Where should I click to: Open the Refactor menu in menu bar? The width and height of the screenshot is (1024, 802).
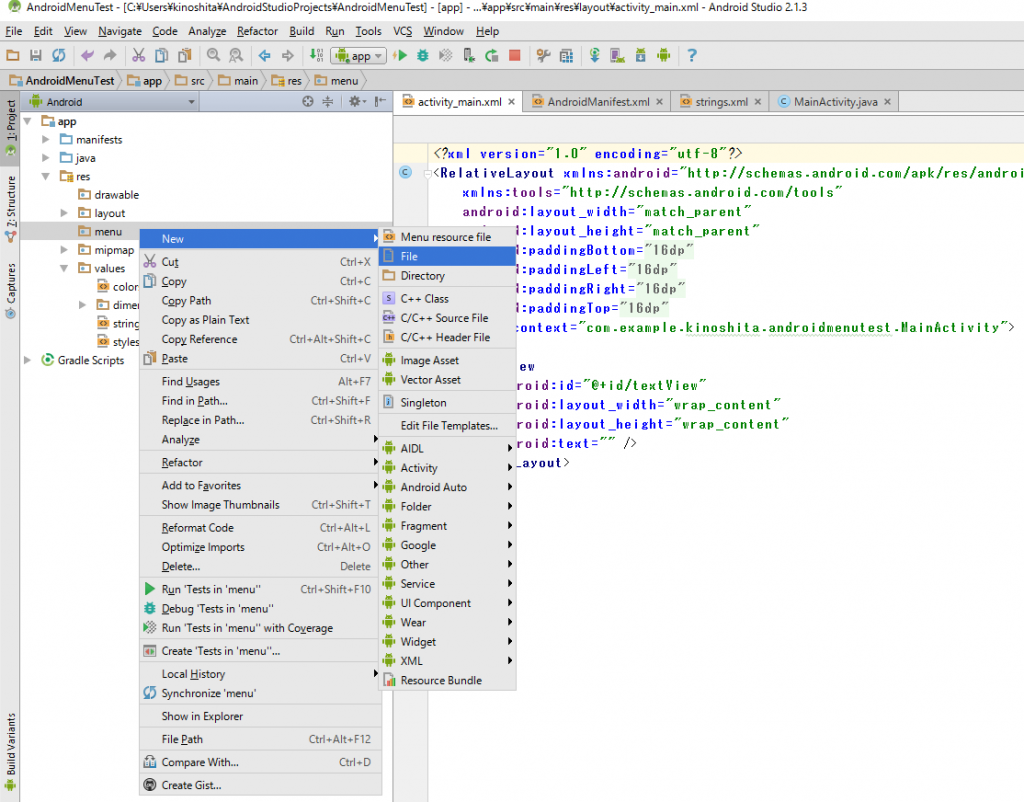257,31
